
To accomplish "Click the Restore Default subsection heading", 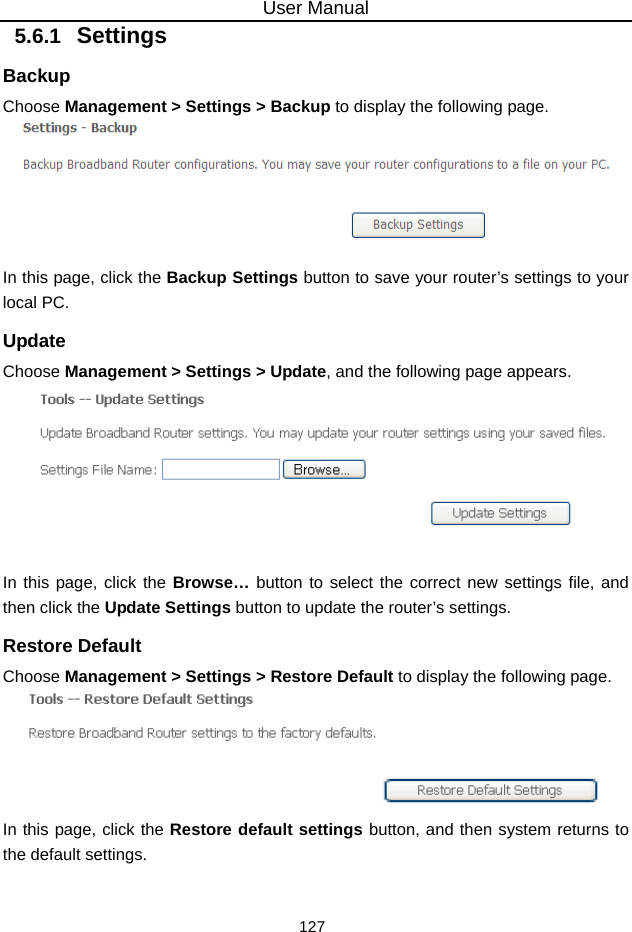I will click(x=72, y=646).
